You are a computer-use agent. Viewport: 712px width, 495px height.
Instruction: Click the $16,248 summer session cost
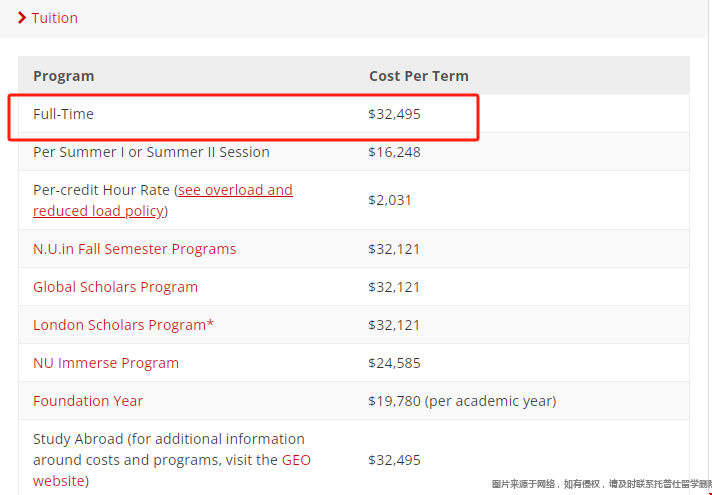tap(394, 152)
